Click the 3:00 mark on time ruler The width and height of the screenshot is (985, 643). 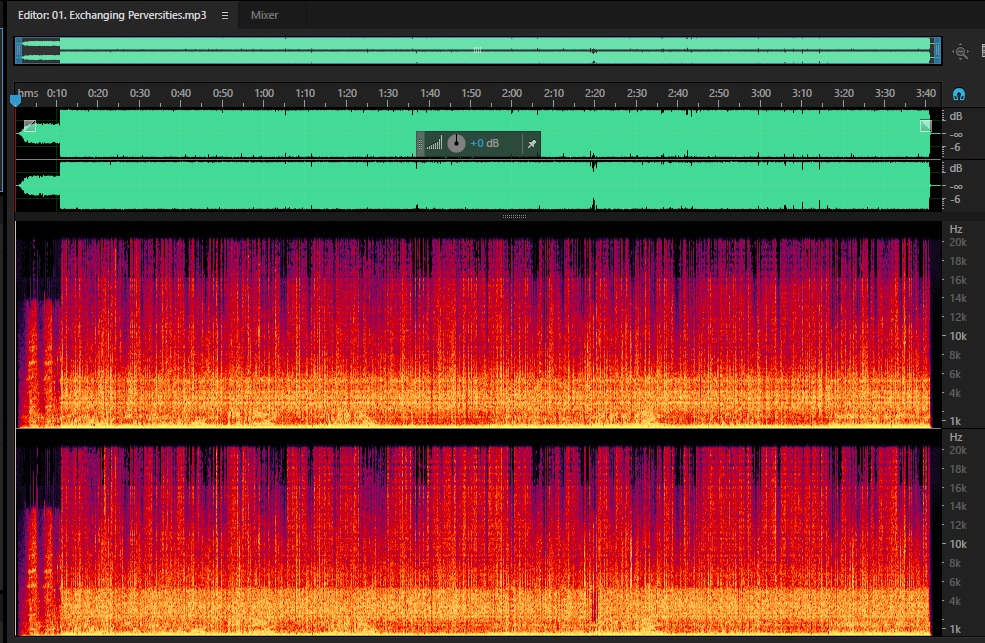click(x=761, y=93)
